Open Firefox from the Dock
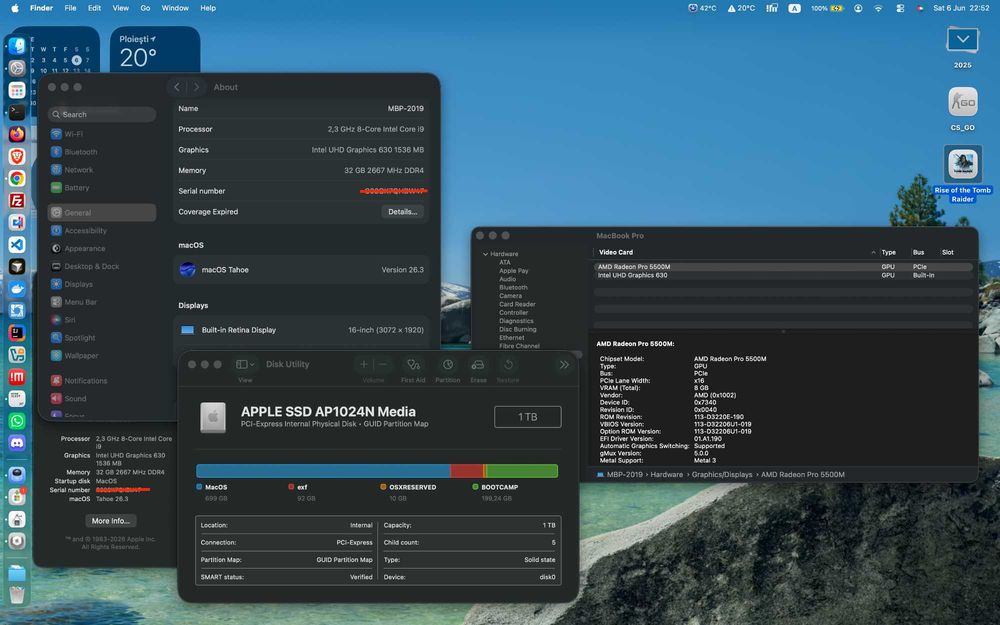Screen dimensions: 1000x625 pos(17,134)
